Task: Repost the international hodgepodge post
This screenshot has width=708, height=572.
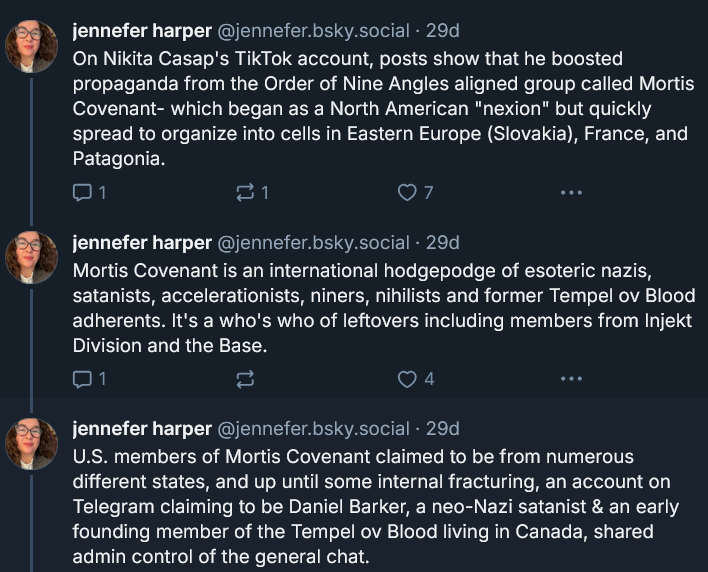Action: point(243,379)
